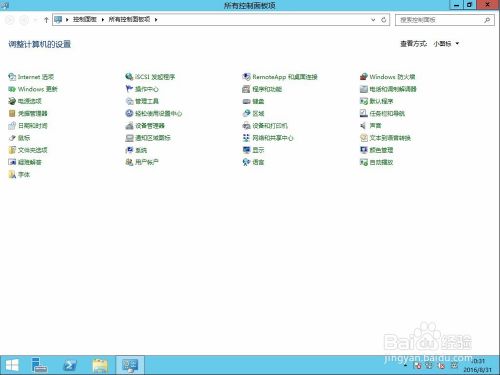The width and height of the screenshot is (500, 375).
Task: Open 颜色管理 color management
Action: (377, 150)
